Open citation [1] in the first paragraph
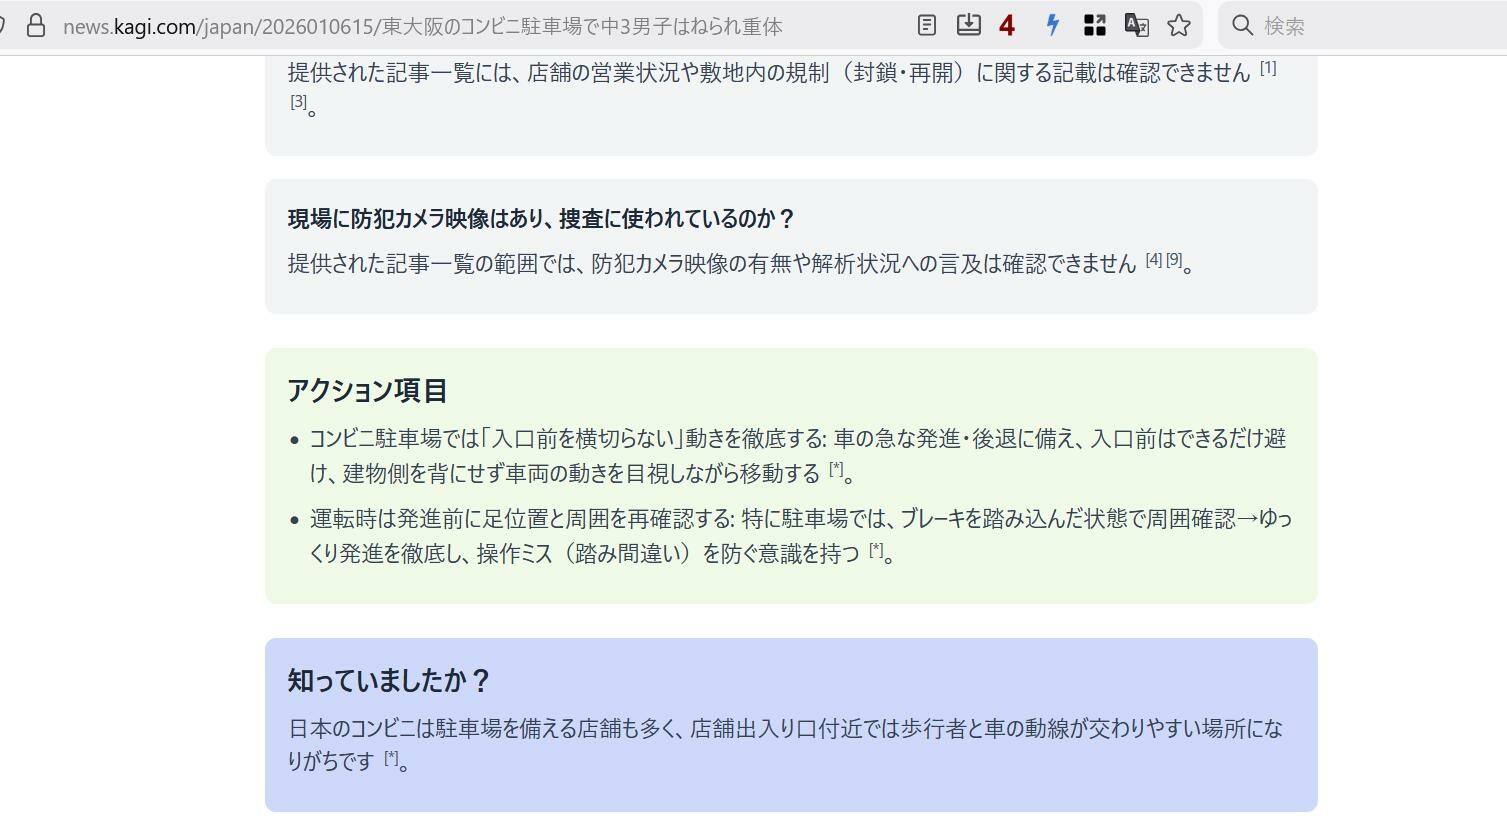The height and width of the screenshot is (840, 1507). click(x=1267, y=68)
